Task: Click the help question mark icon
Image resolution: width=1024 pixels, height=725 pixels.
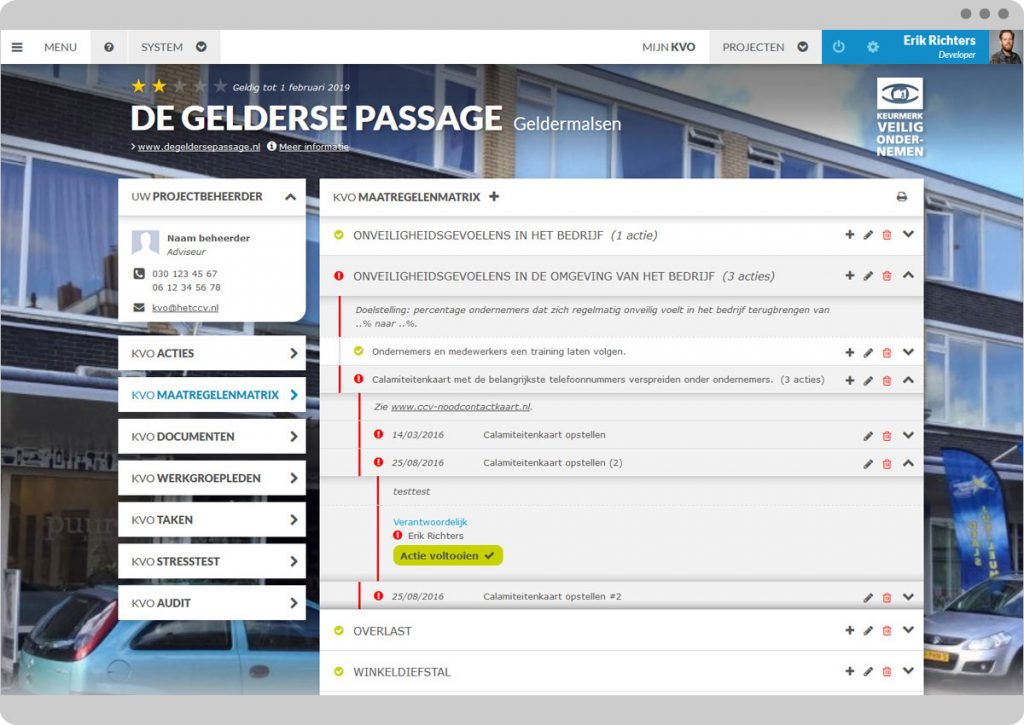Action: 109,47
